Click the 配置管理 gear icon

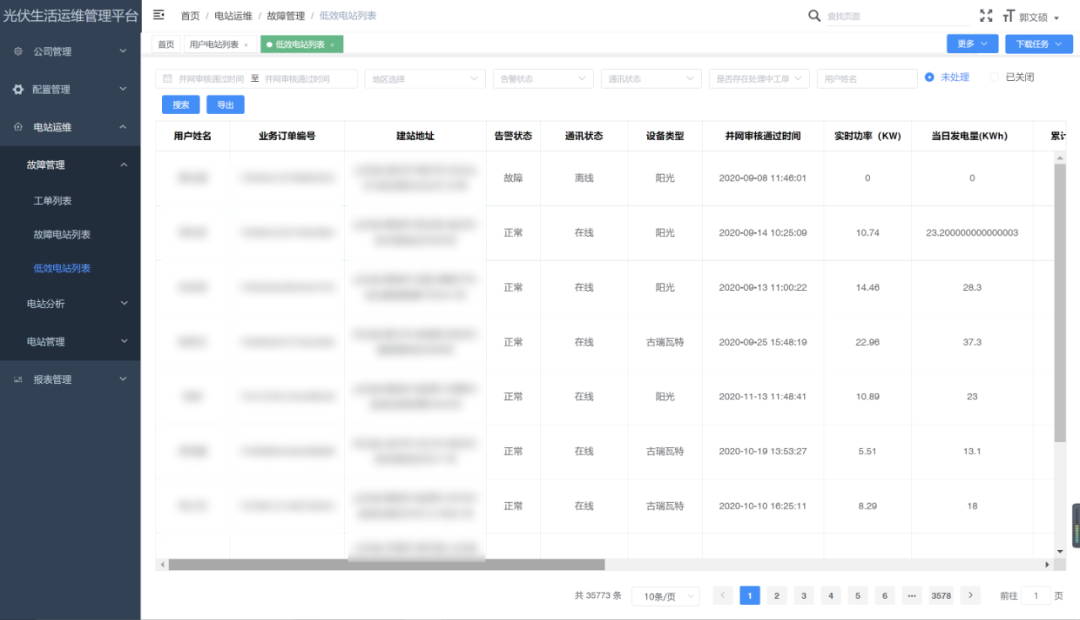(x=18, y=89)
